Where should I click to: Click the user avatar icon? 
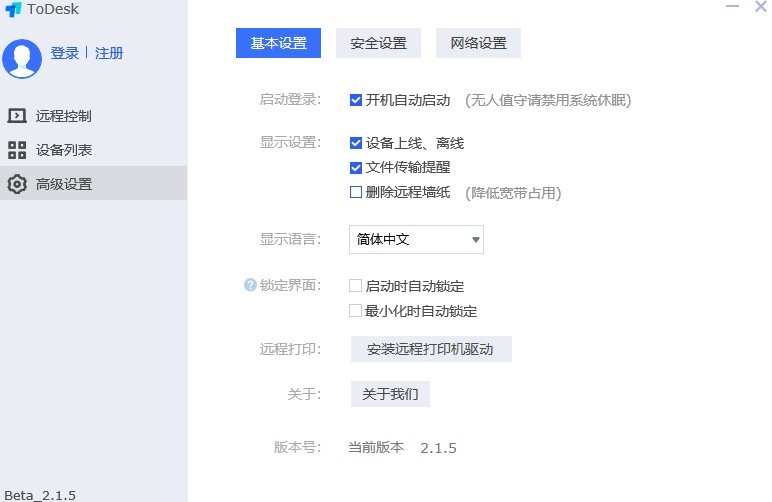22,58
